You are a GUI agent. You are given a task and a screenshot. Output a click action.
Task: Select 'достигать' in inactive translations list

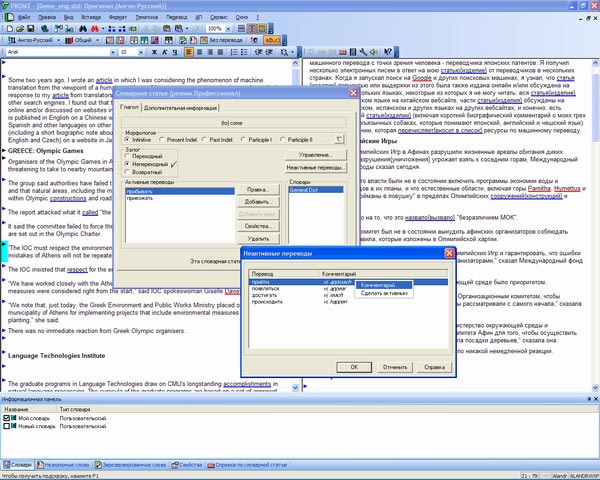tap(264, 295)
